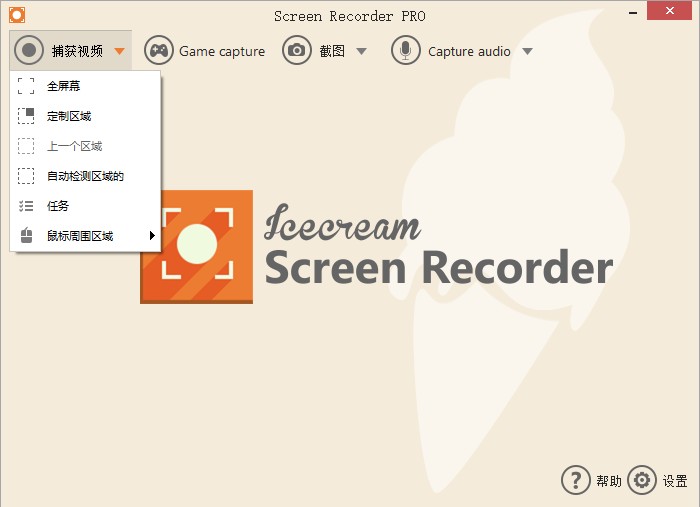
Task: Click the 捕获视频 button label
Action: (x=77, y=51)
